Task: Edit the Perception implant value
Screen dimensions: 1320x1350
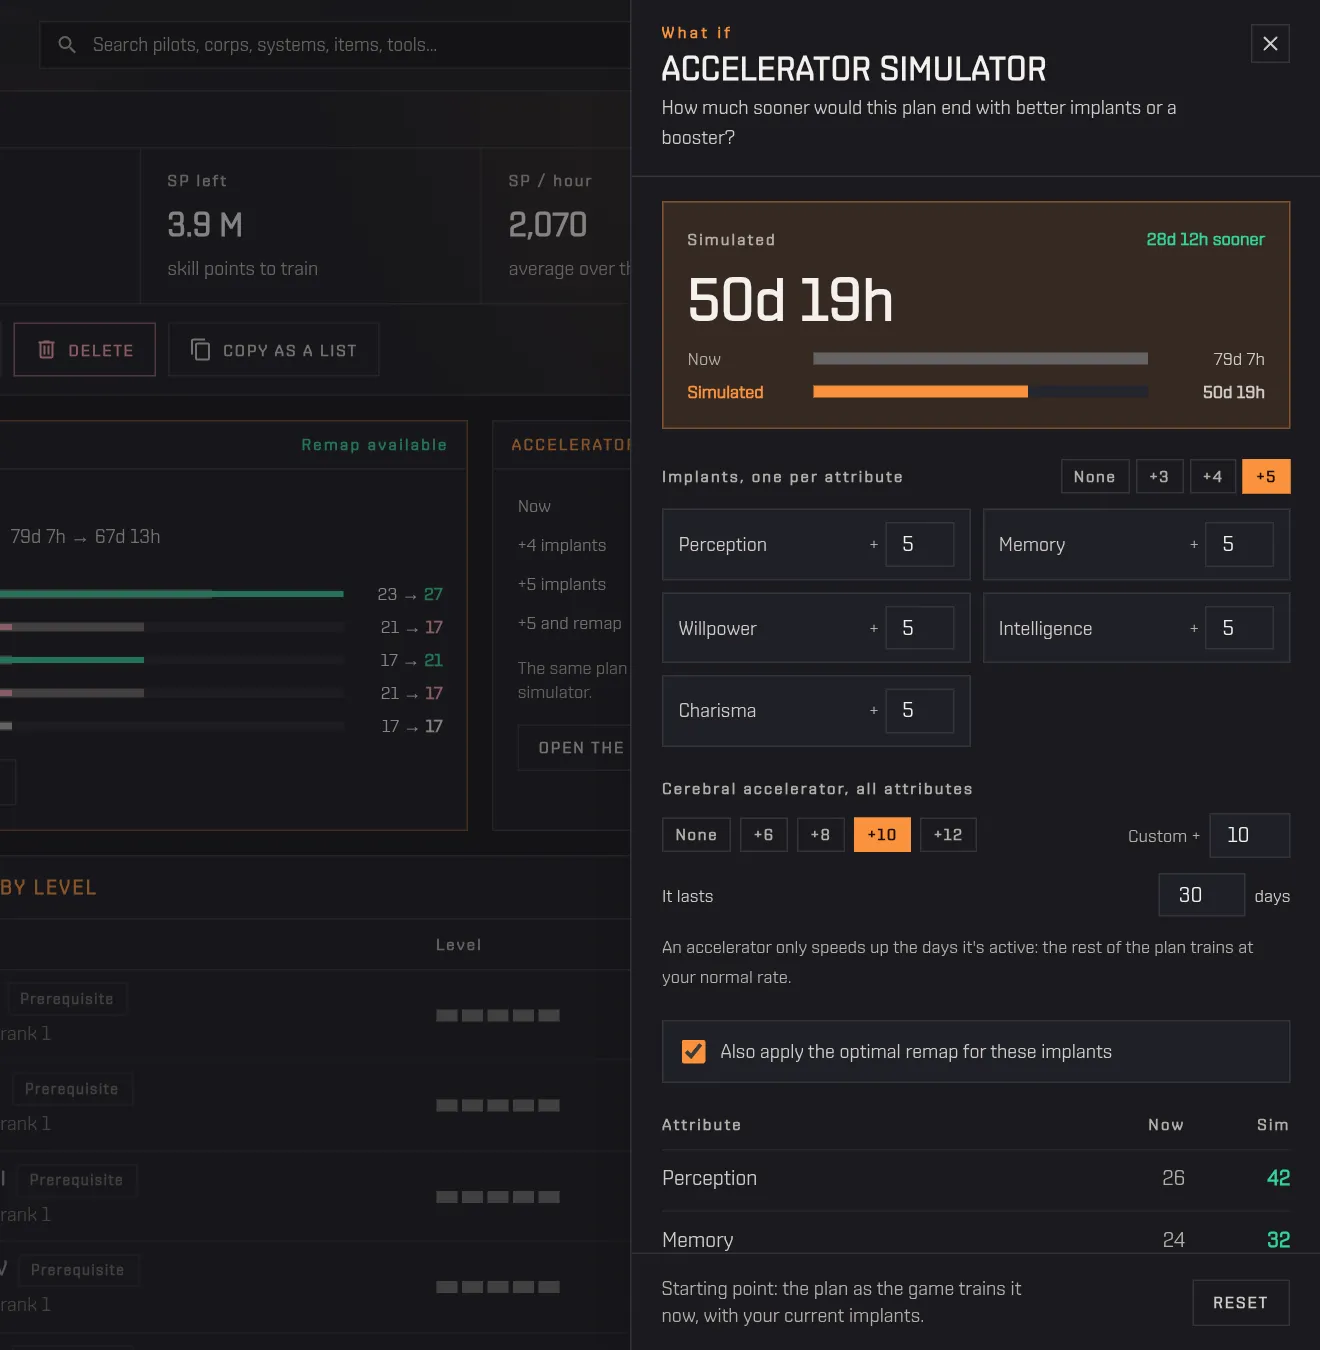Action: tap(920, 544)
